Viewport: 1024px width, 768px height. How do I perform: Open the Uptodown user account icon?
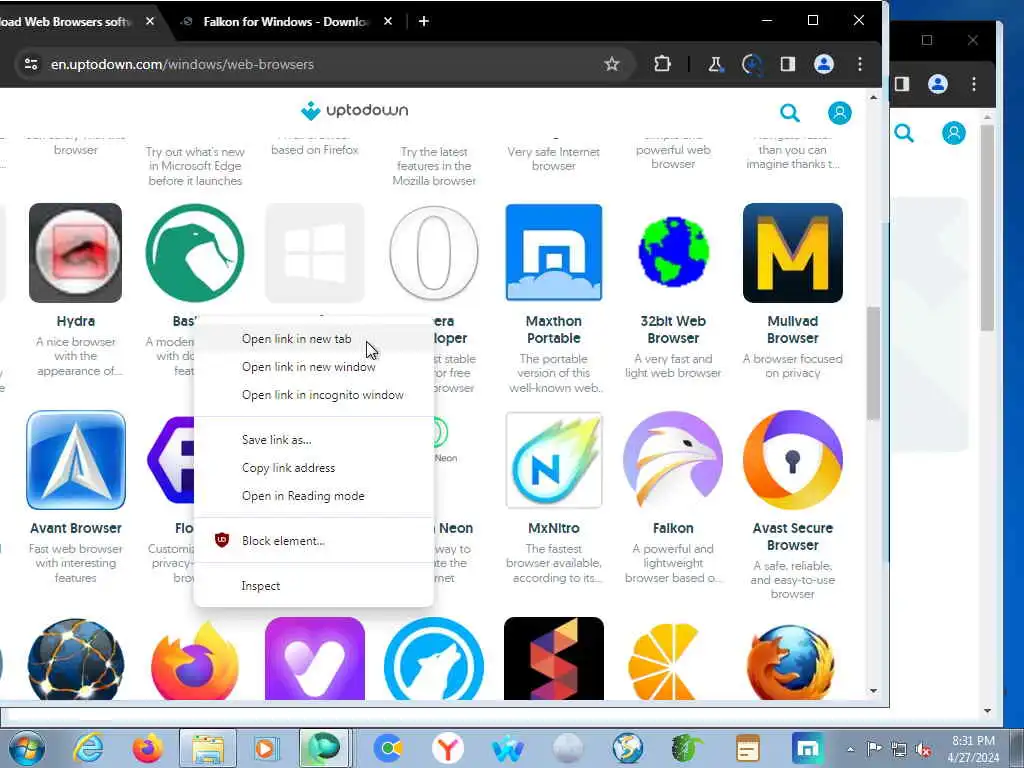point(840,113)
